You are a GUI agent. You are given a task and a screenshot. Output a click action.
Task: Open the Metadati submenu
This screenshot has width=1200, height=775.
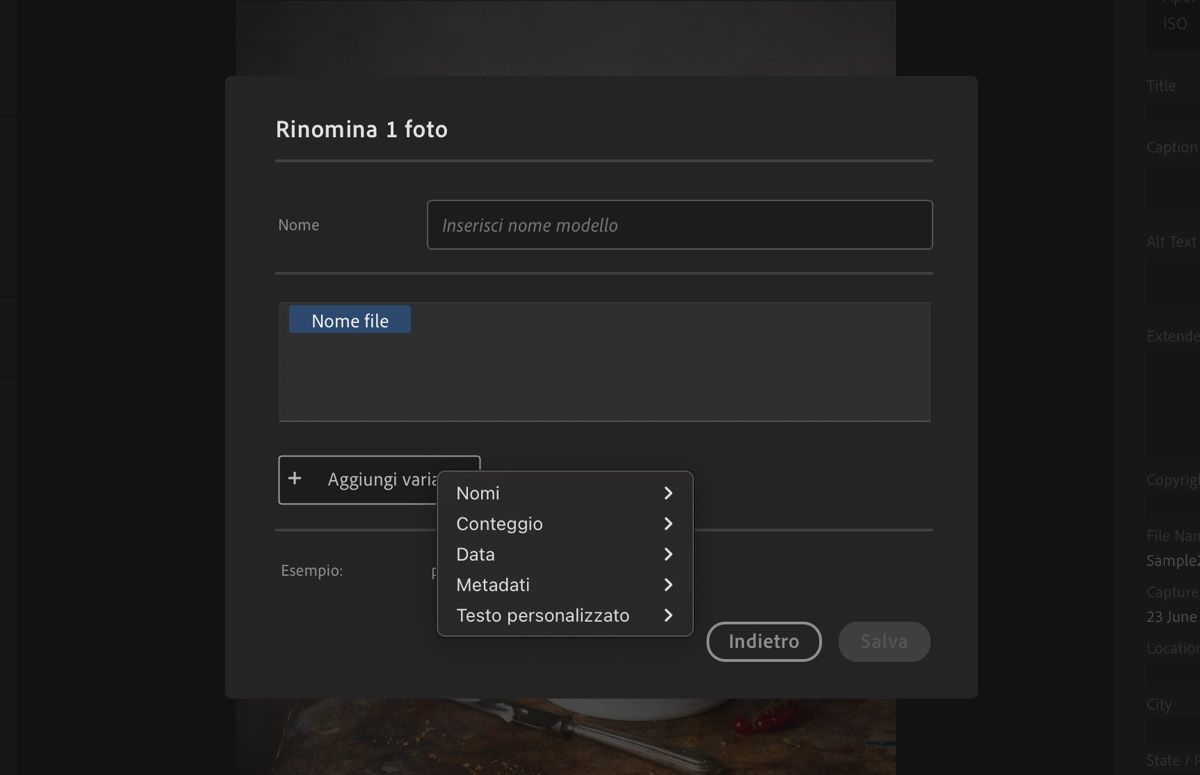pos(565,585)
